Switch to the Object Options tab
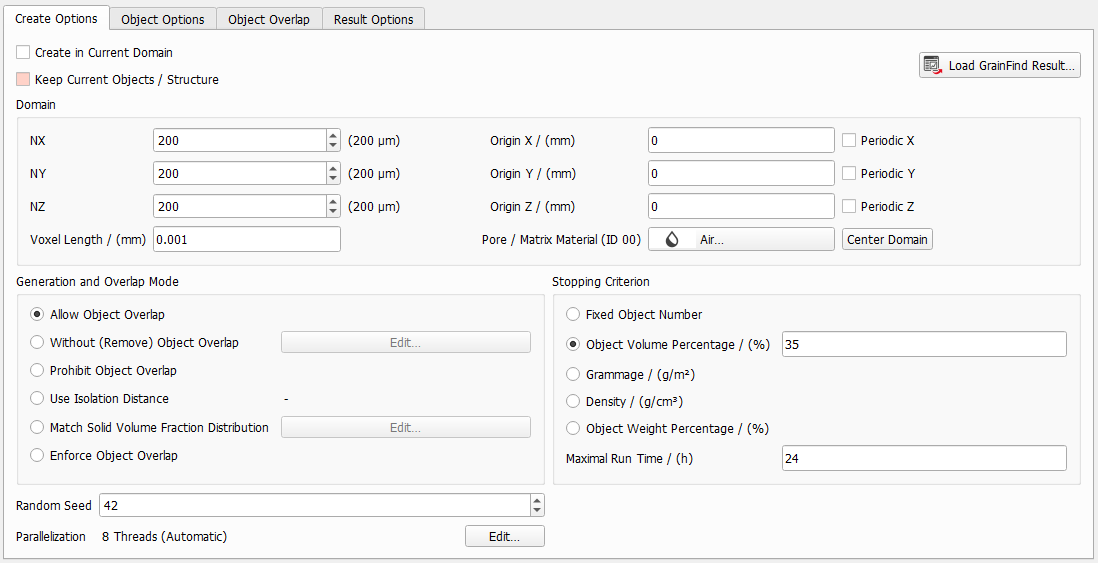Image resolution: width=1098 pixels, height=563 pixels. tap(163, 19)
